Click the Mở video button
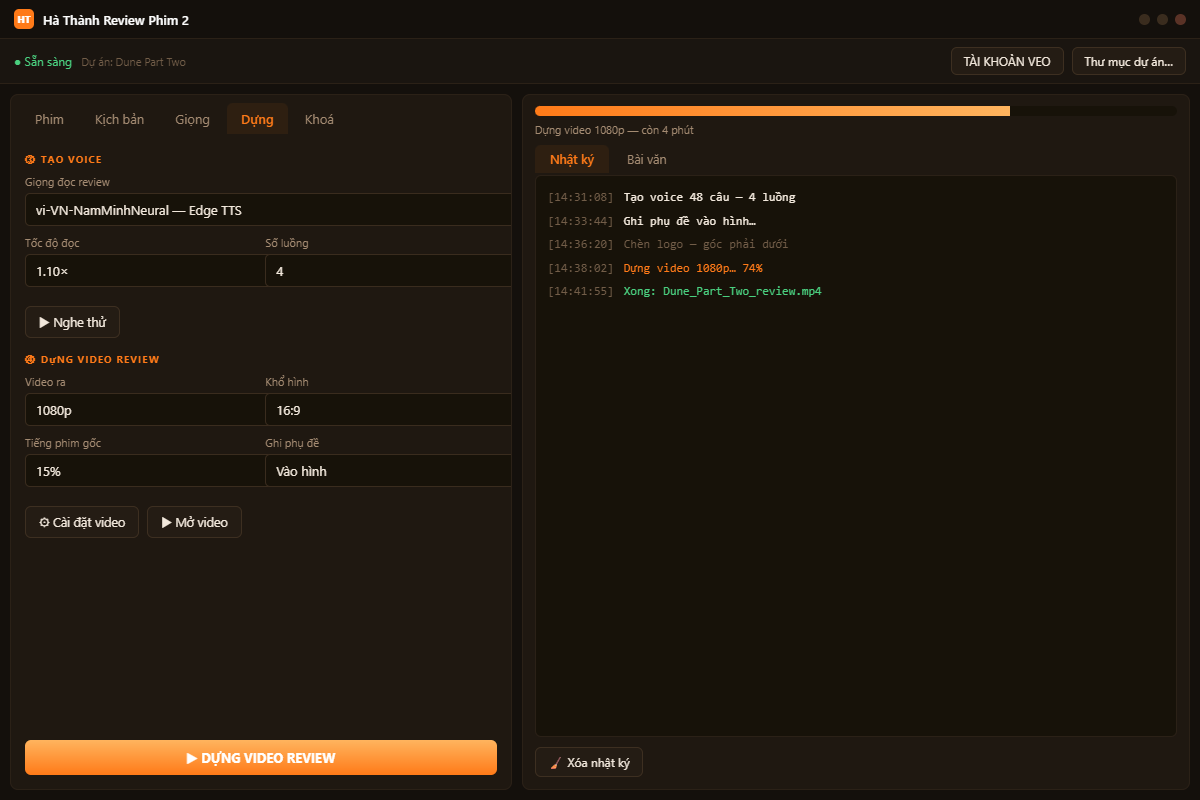This screenshot has width=1200, height=800. pos(194,522)
